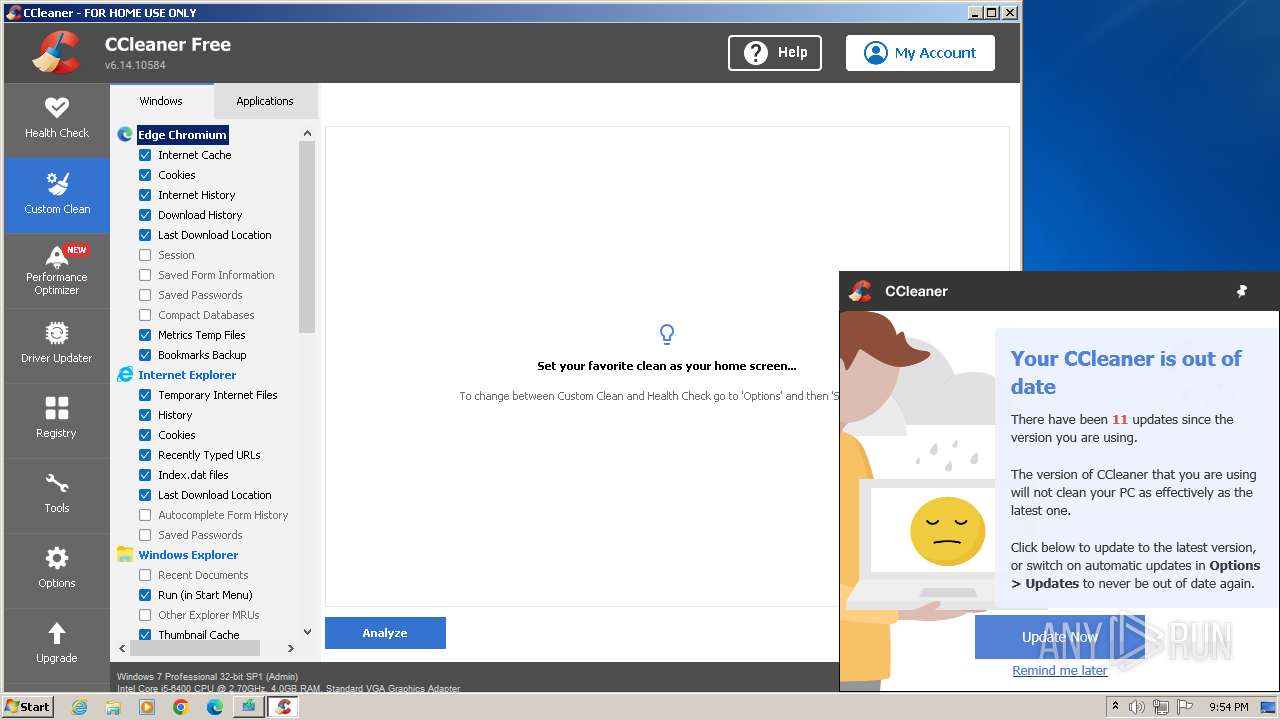Viewport: 1280px width, 720px height.
Task: Open the Options gear section
Action: pyautogui.click(x=57, y=570)
